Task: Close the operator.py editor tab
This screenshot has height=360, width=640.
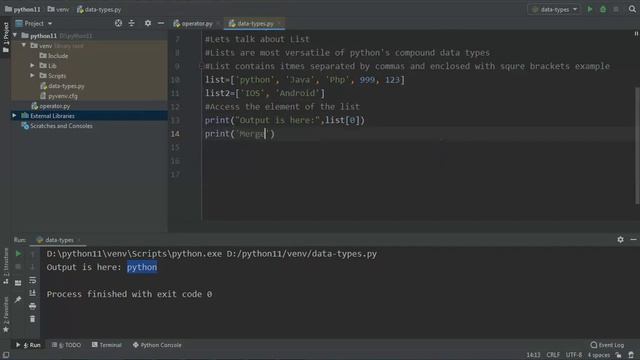Action: pos(218,24)
